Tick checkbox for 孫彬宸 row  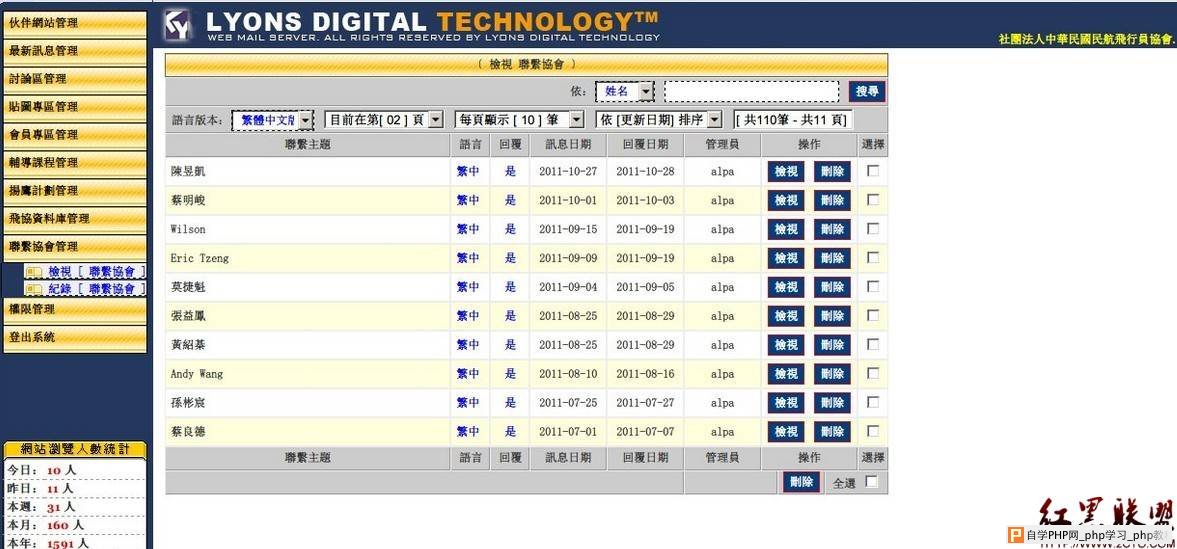click(872, 402)
